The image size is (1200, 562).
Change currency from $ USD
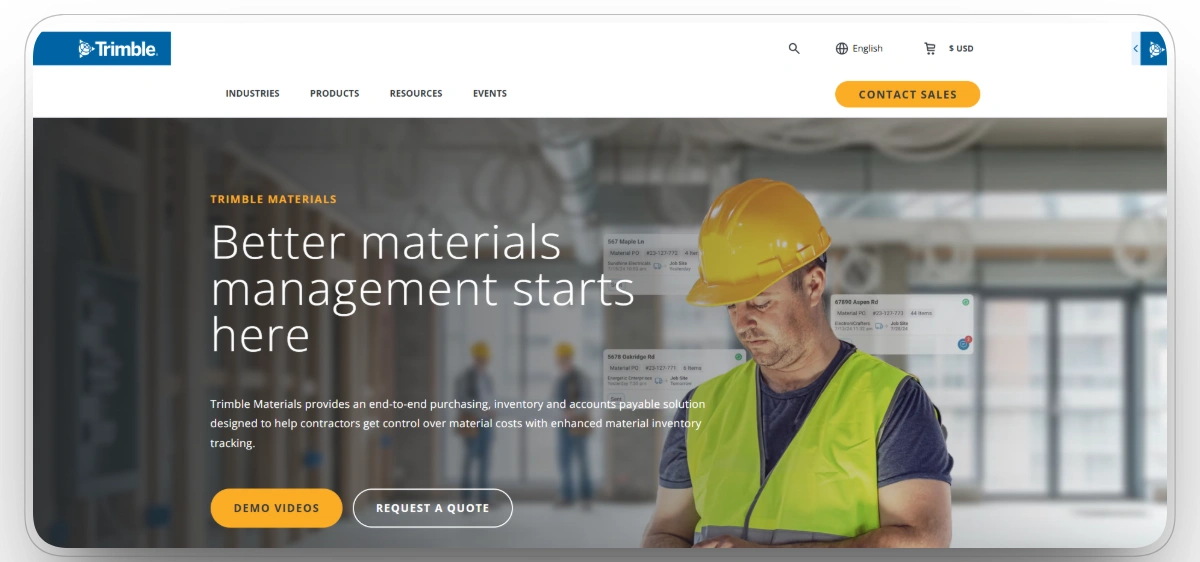[x=961, y=48]
